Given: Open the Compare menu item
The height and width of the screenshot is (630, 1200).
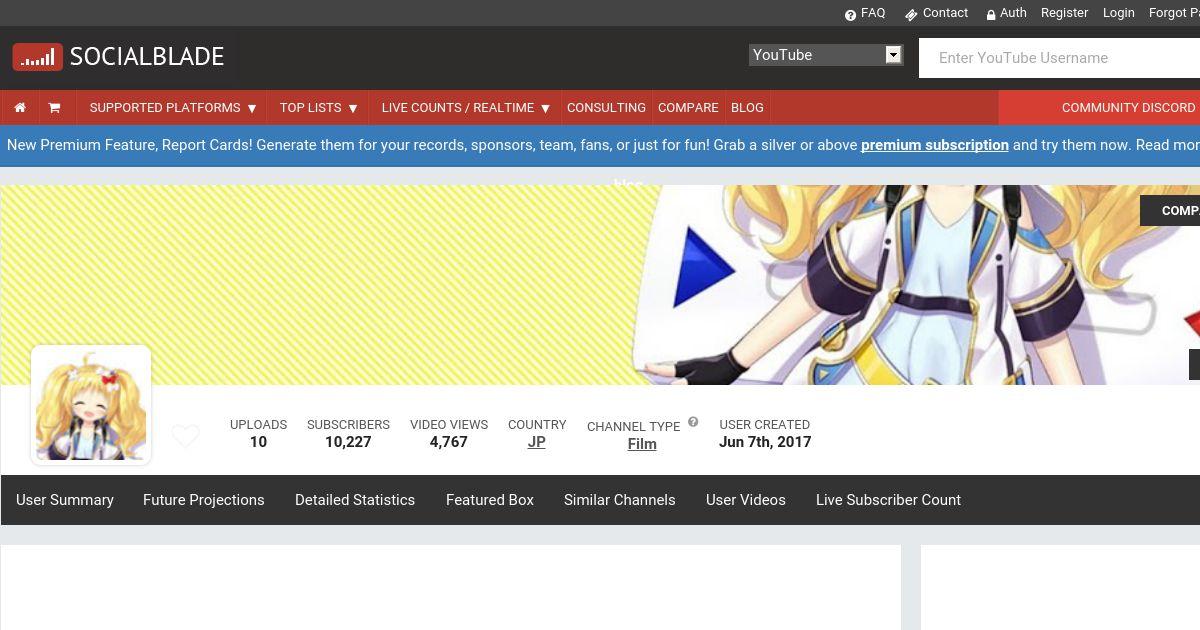Looking at the screenshot, I should [688, 108].
